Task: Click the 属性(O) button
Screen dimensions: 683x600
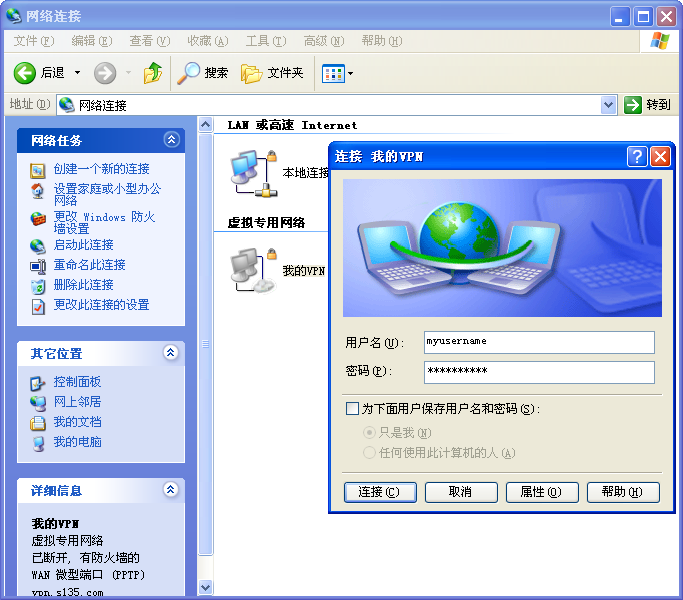Action: coord(533,492)
